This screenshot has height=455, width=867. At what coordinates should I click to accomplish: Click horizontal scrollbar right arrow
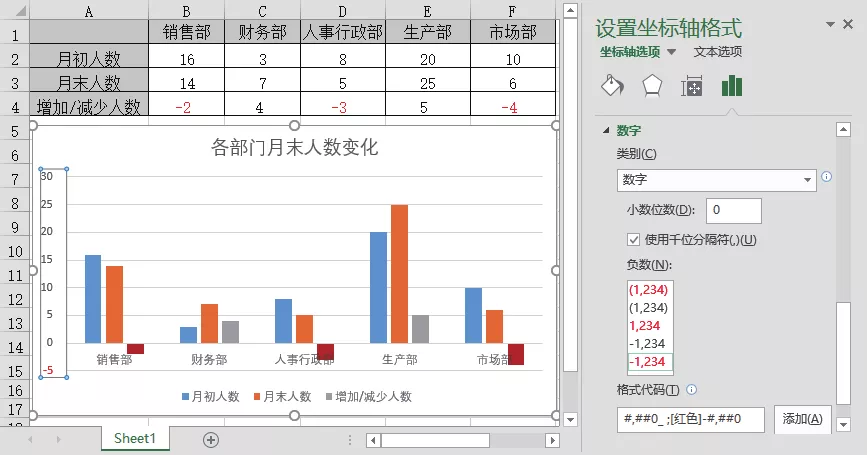tap(552, 441)
